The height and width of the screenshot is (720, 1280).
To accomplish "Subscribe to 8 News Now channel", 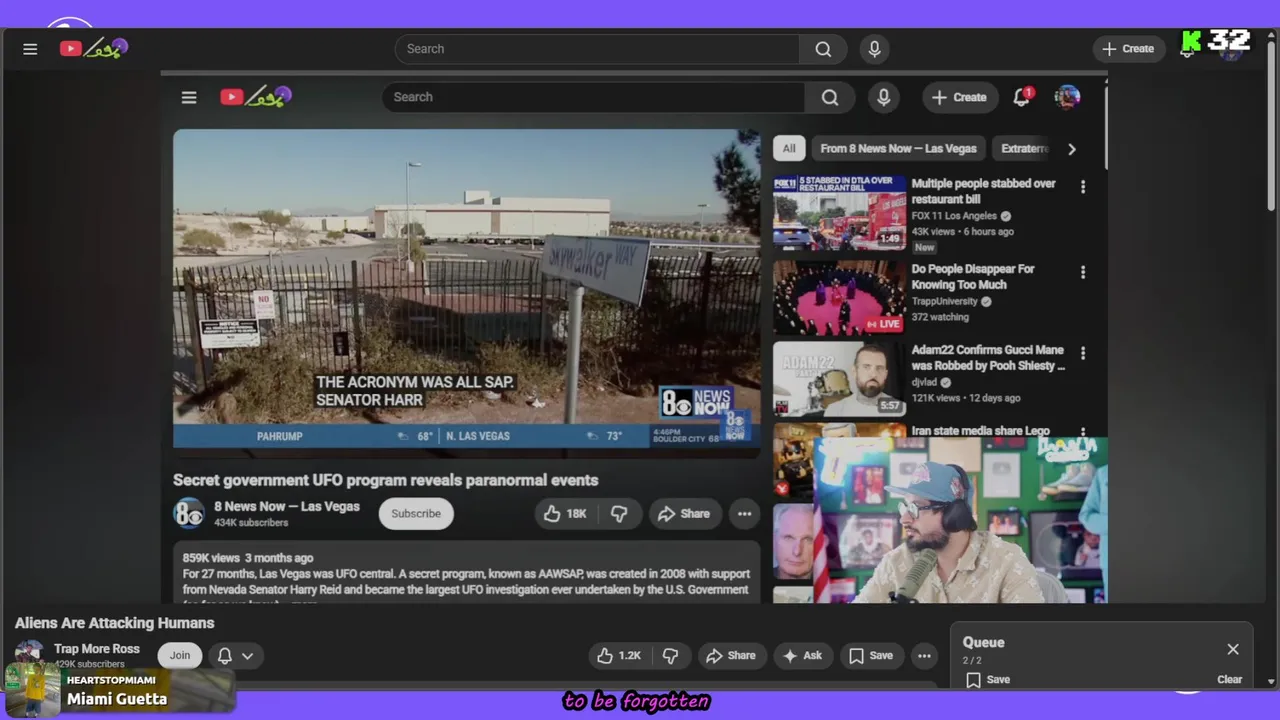I will tap(416, 514).
